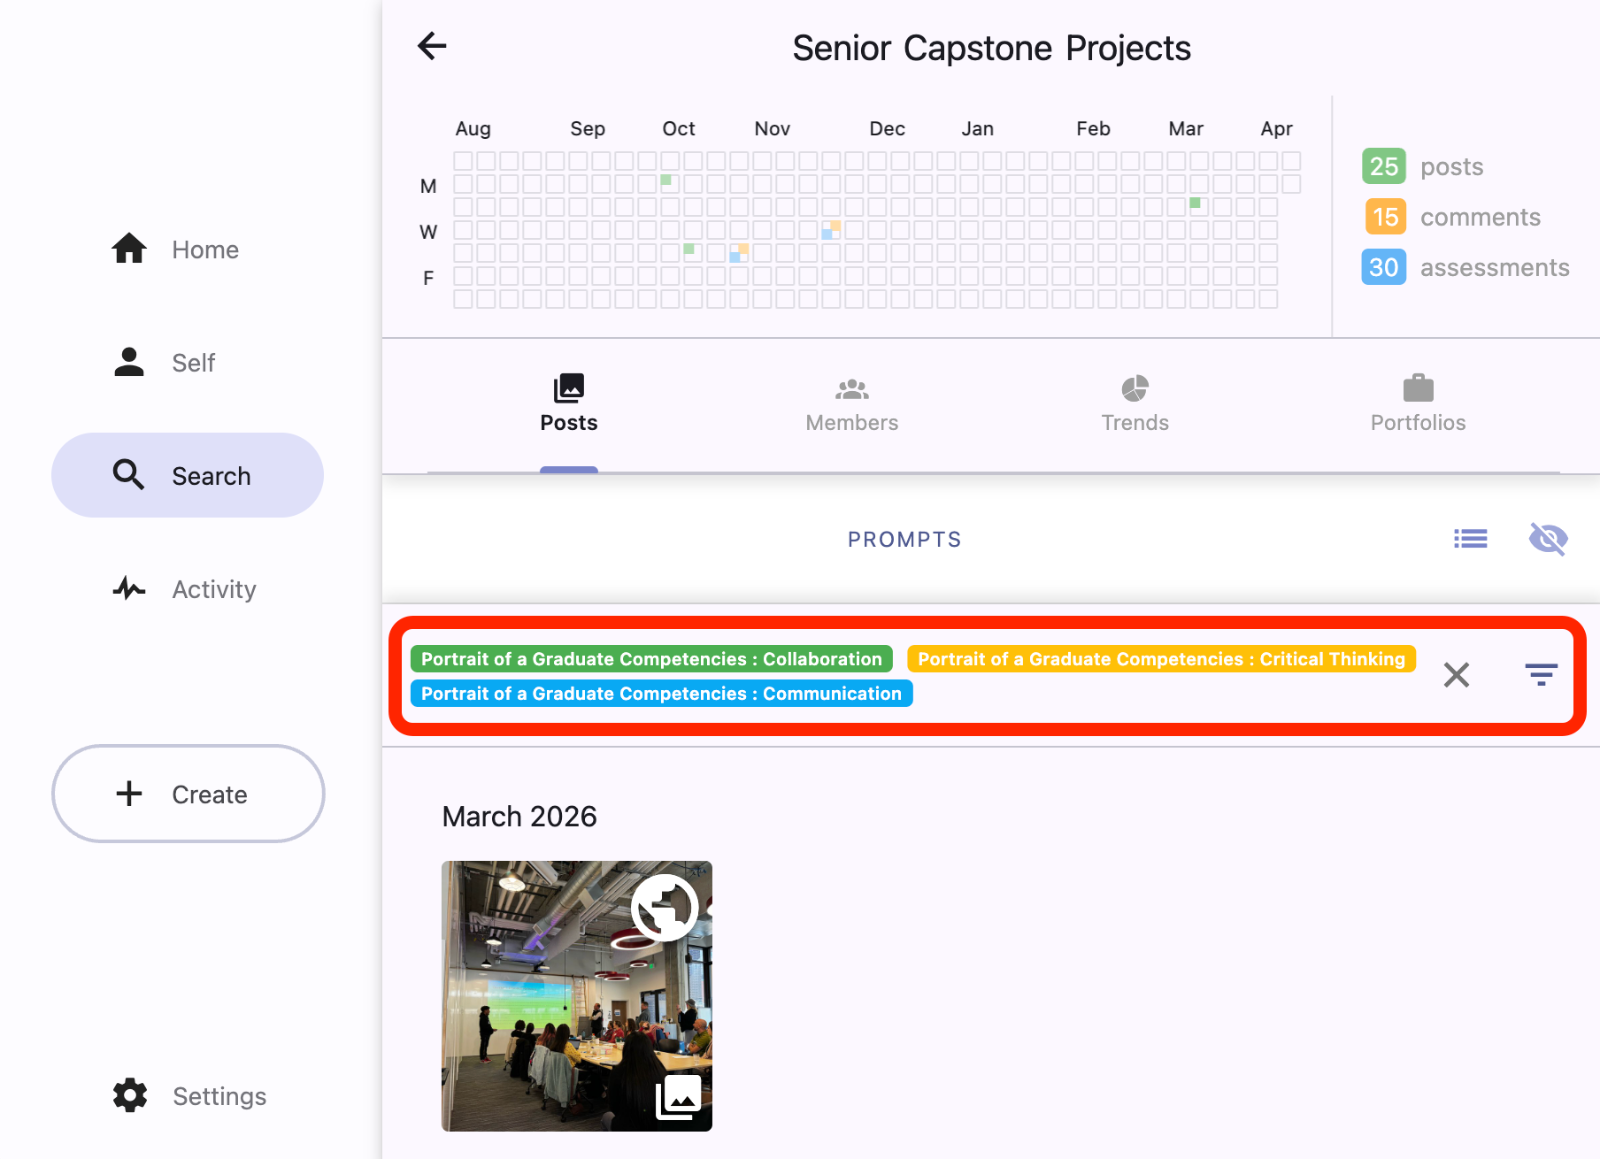Screen dimensions: 1600x1159
Task: Click the globe icon on the photo
Action: click(664, 908)
